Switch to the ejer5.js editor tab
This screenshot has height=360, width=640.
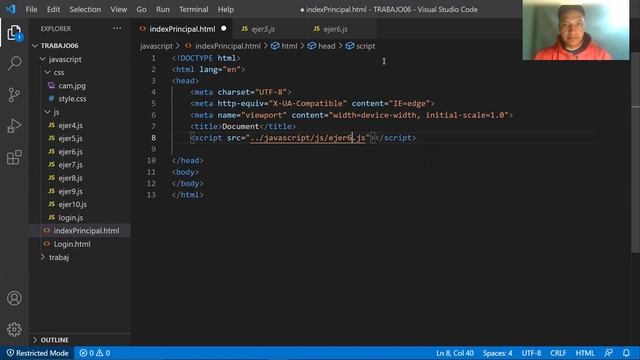tap(263, 29)
